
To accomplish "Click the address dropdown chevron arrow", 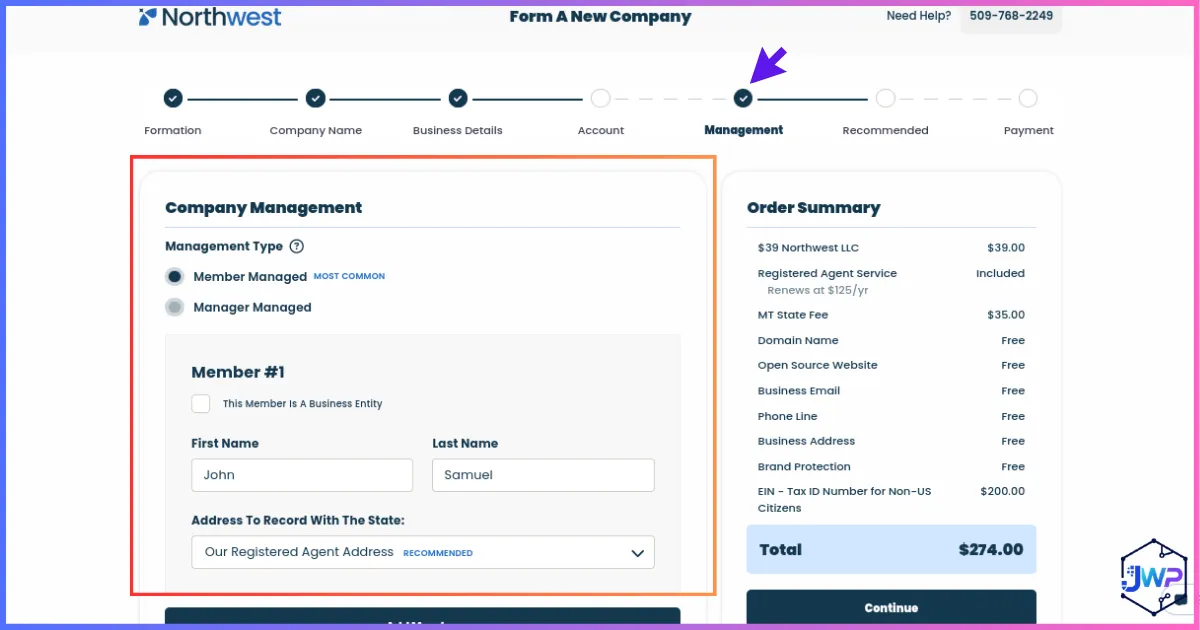I will [637, 553].
